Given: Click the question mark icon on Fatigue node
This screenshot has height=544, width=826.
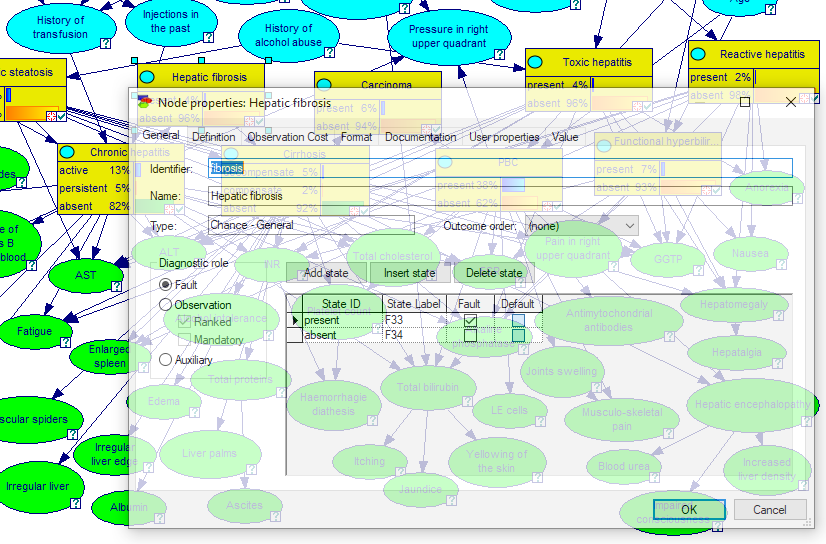Looking at the screenshot, I should click(65, 342).
